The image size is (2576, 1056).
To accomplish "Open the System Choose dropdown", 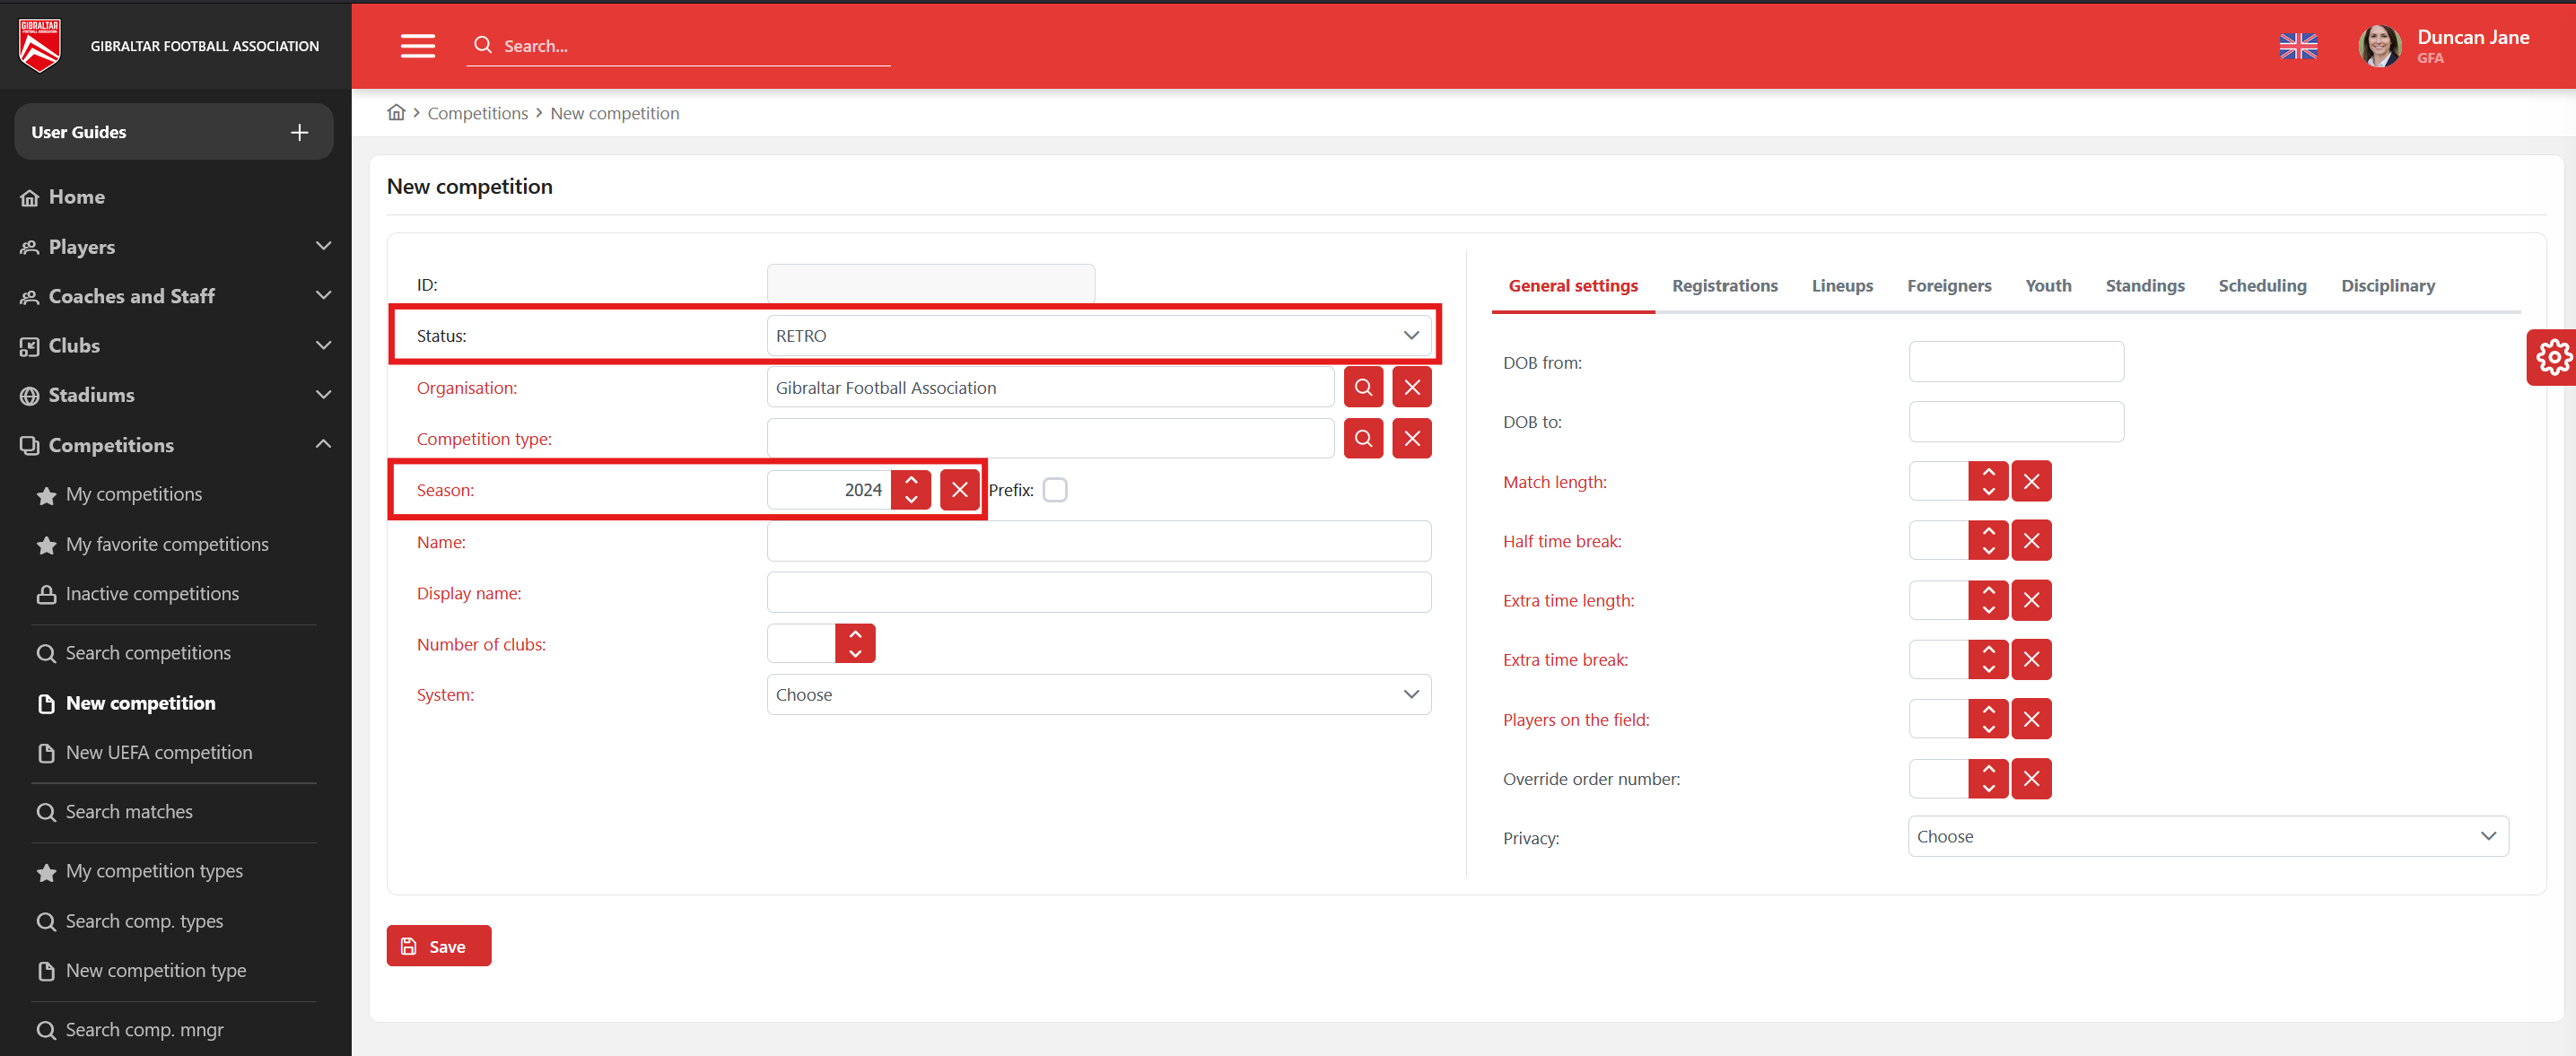I will (1098, 695).
